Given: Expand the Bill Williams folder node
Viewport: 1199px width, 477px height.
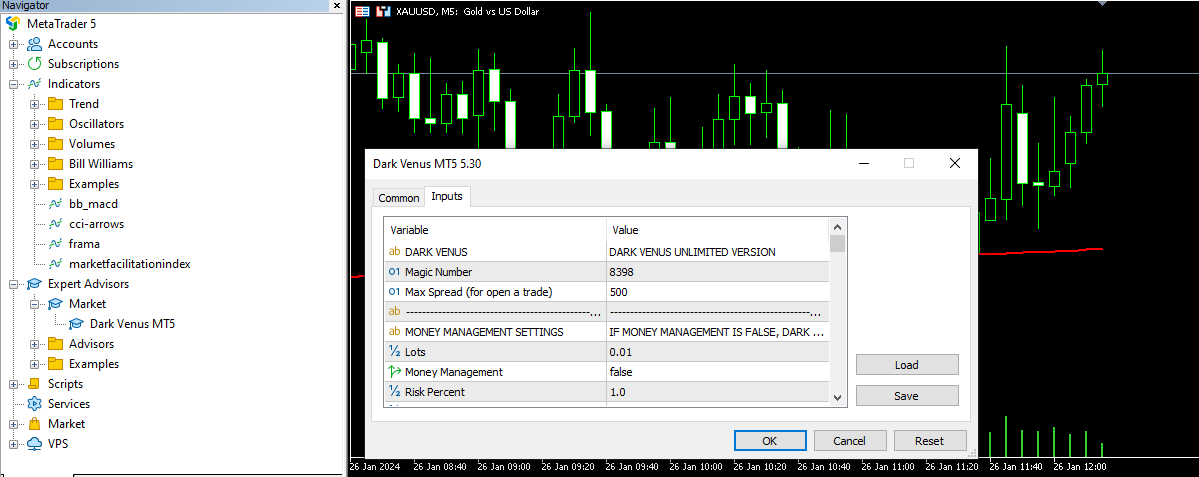Looking at the screenshot, I should pyautogui.click(x=34, y=164).
